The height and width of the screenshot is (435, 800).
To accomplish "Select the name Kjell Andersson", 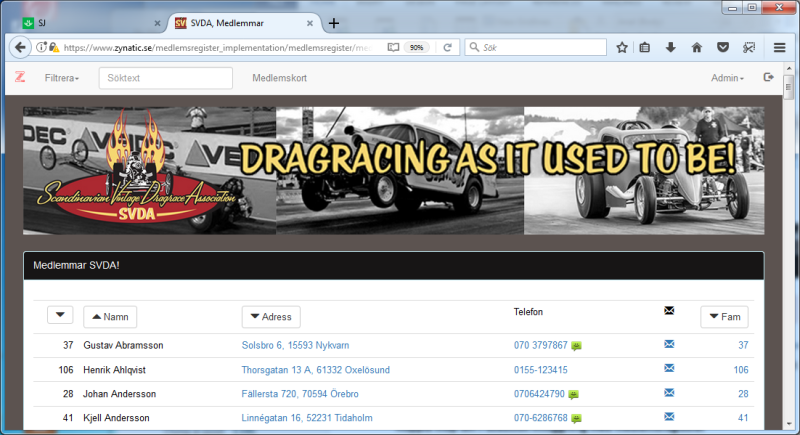I will pos(116,418).
